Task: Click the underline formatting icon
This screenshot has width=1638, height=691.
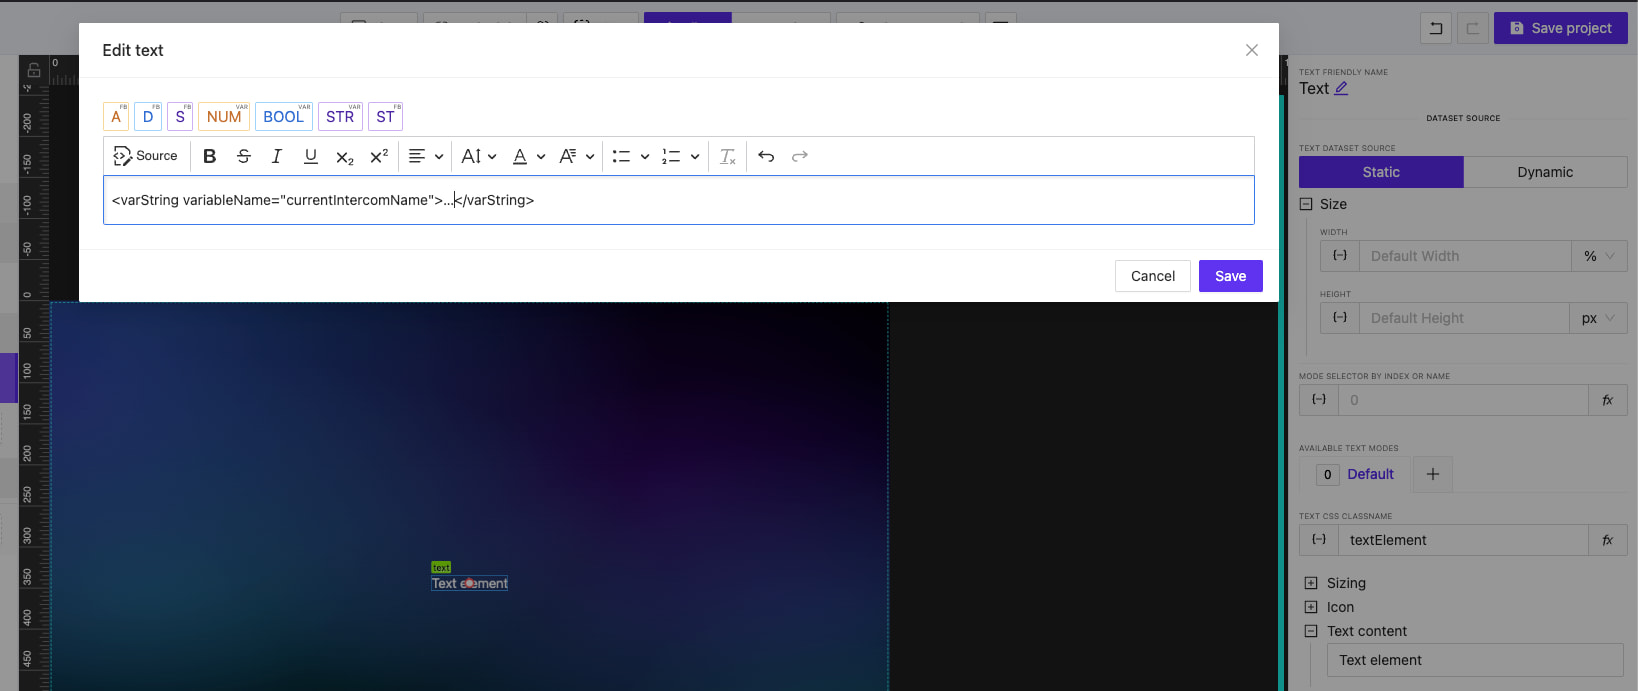Action: (311, 156)
